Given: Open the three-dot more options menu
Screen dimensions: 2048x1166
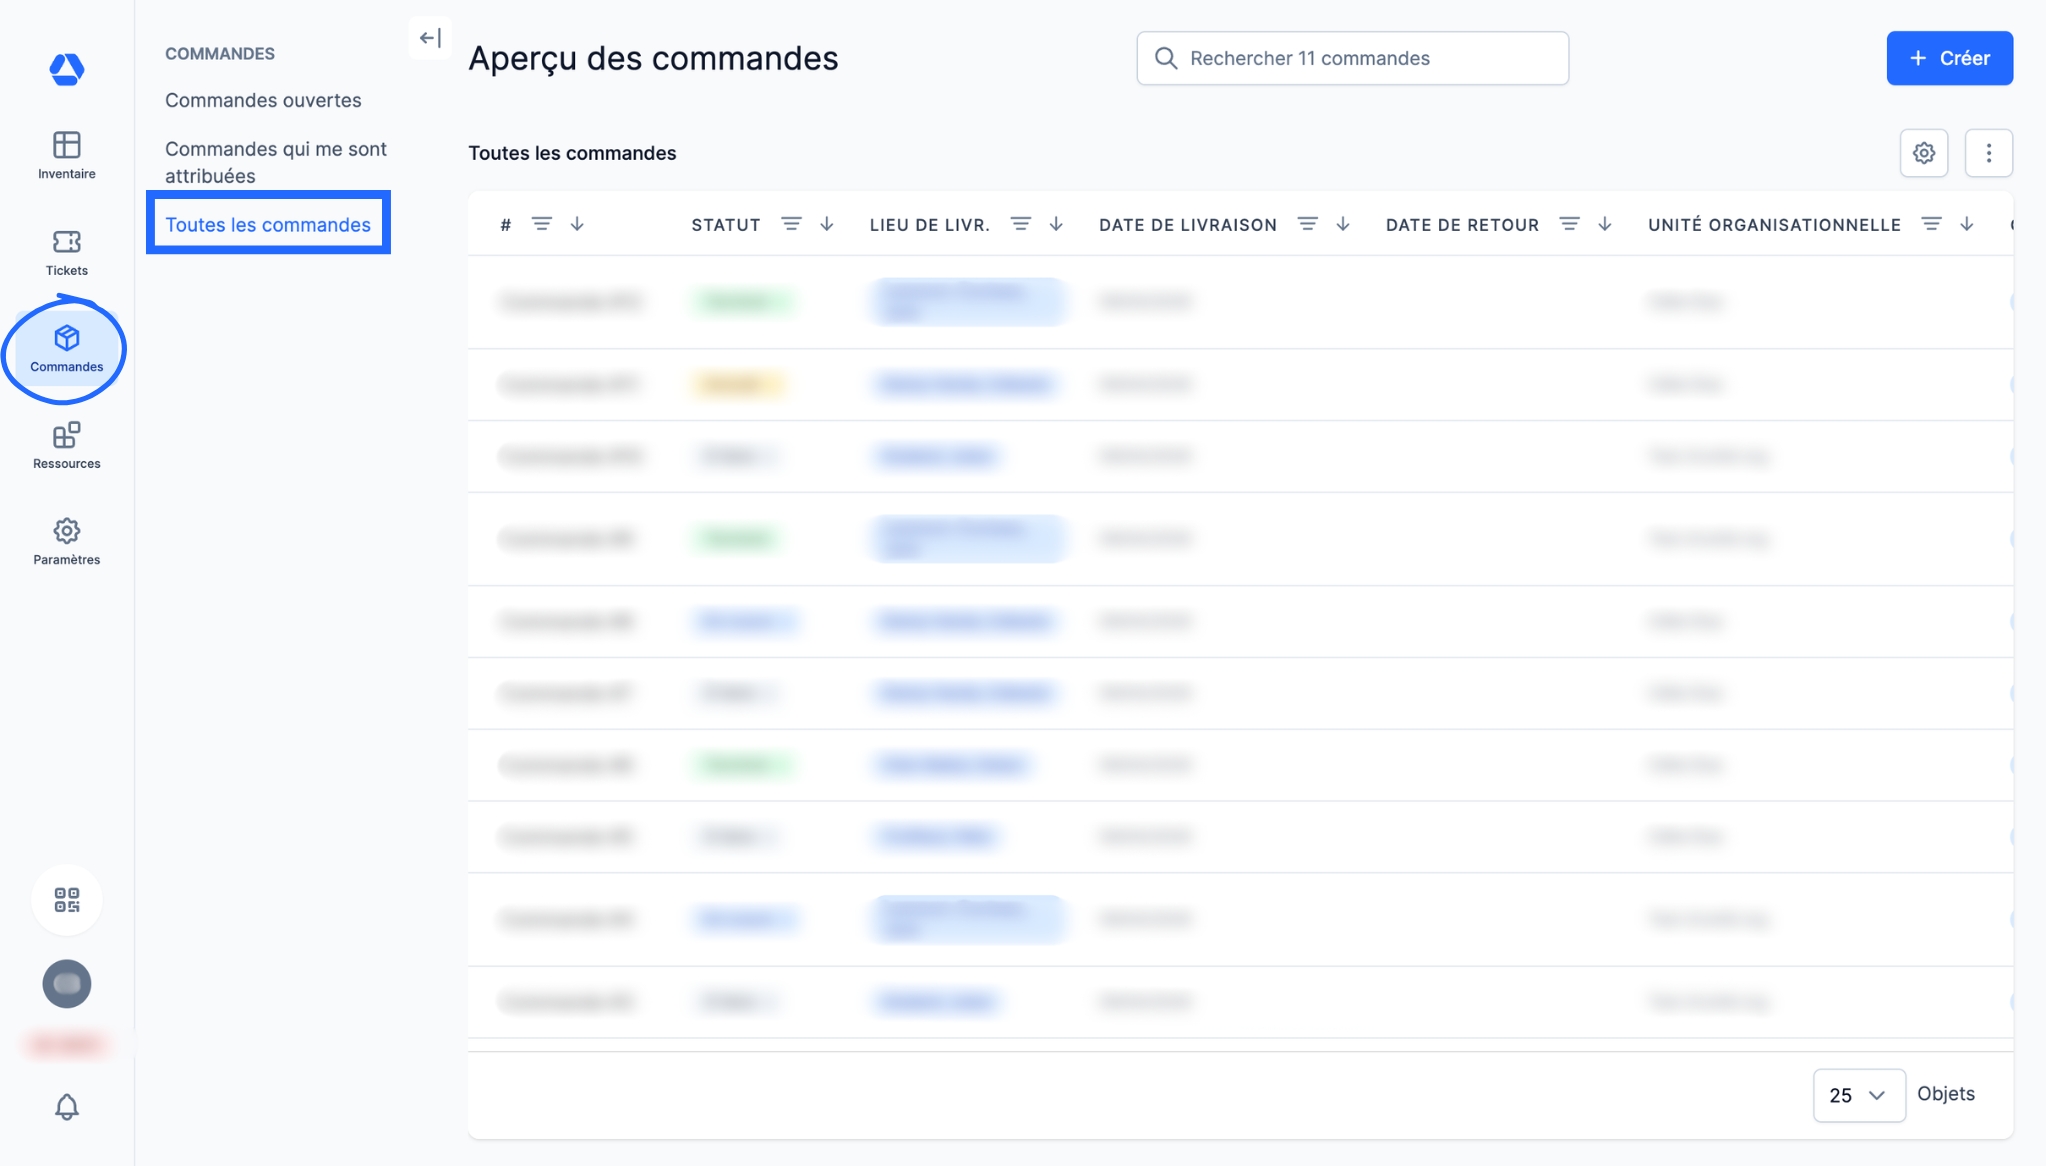Looking at the screenshot, I should pyautogui.click(x=1988, y=153).
